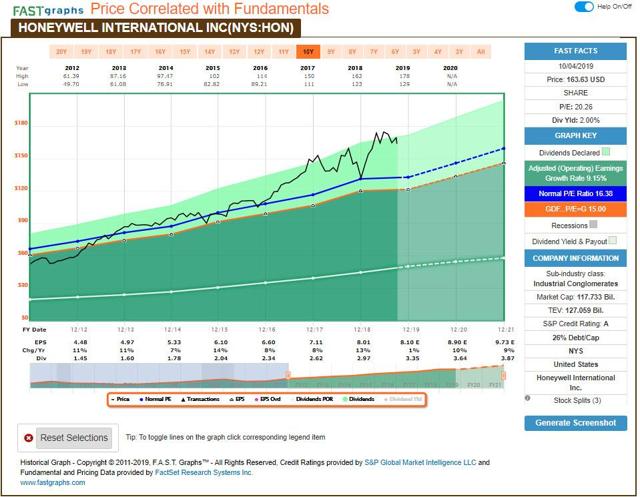Click the left handle of the range navigator
The width and height of the screenshot is (640, 497).
[288, 375]
